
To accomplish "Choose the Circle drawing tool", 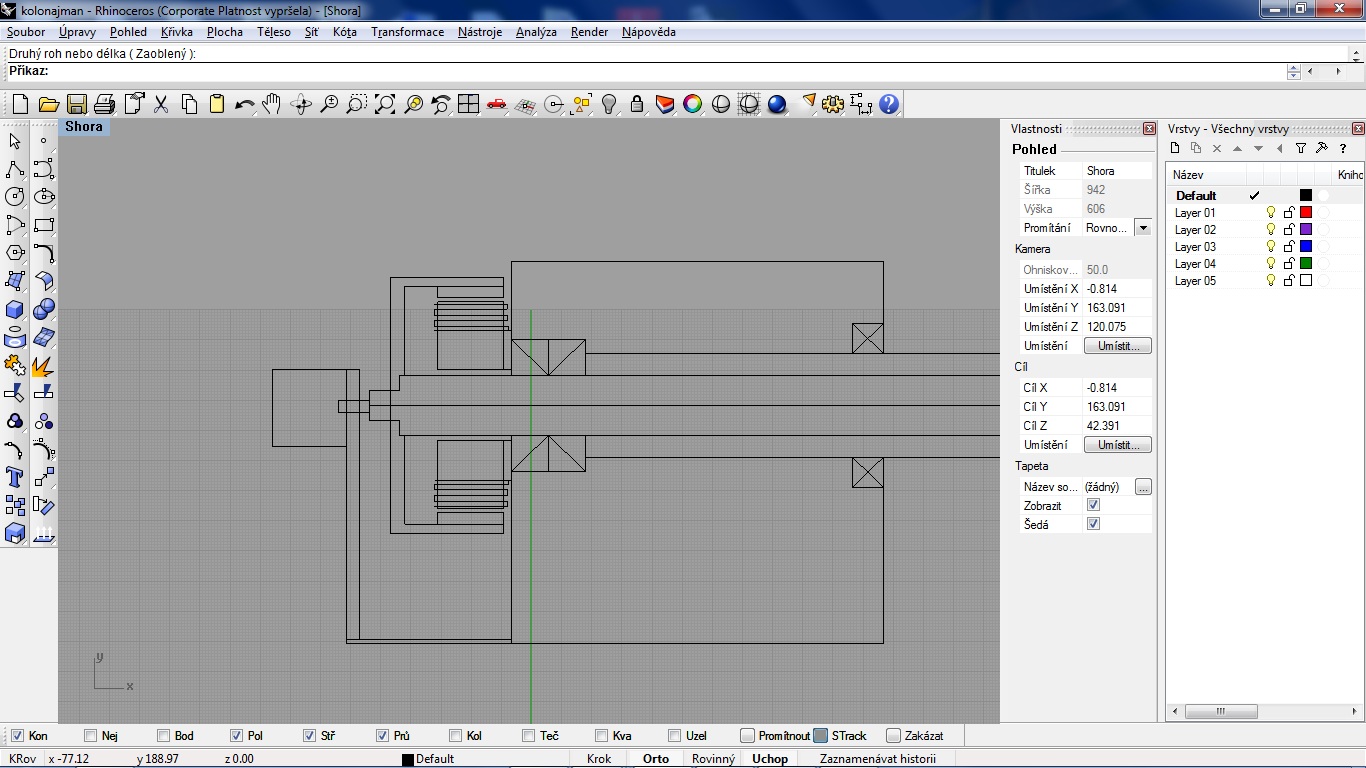I will tap(15, 197).
